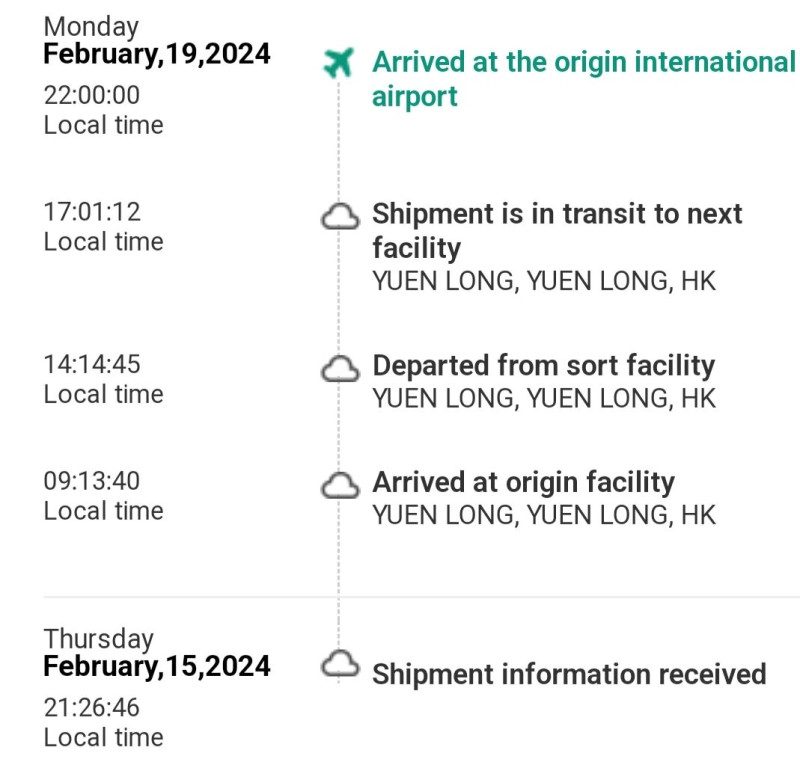Click the 21:26:46 timestamp
This screenshot has width=800, height=762.
[x=92, y=708]
